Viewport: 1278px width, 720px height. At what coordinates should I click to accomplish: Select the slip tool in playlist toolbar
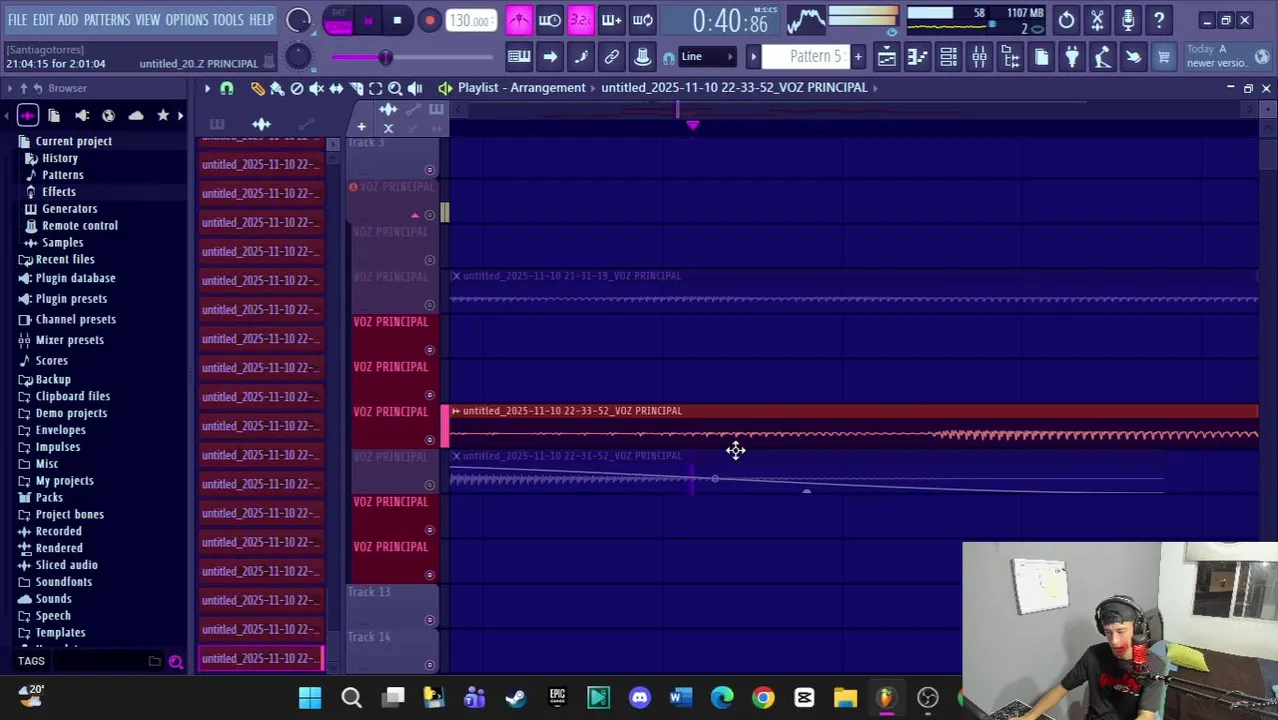(337, 88)
